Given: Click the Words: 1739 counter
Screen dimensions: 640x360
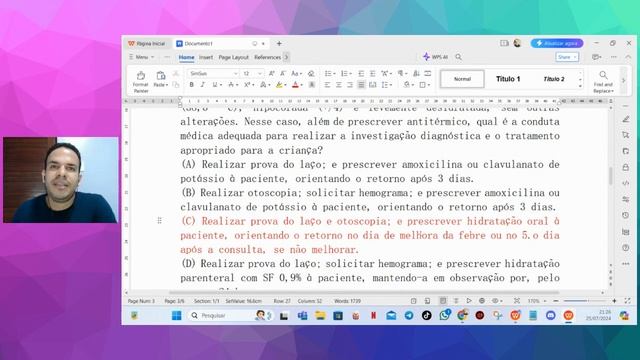Looking at the screenshot, I should (347, 301).
